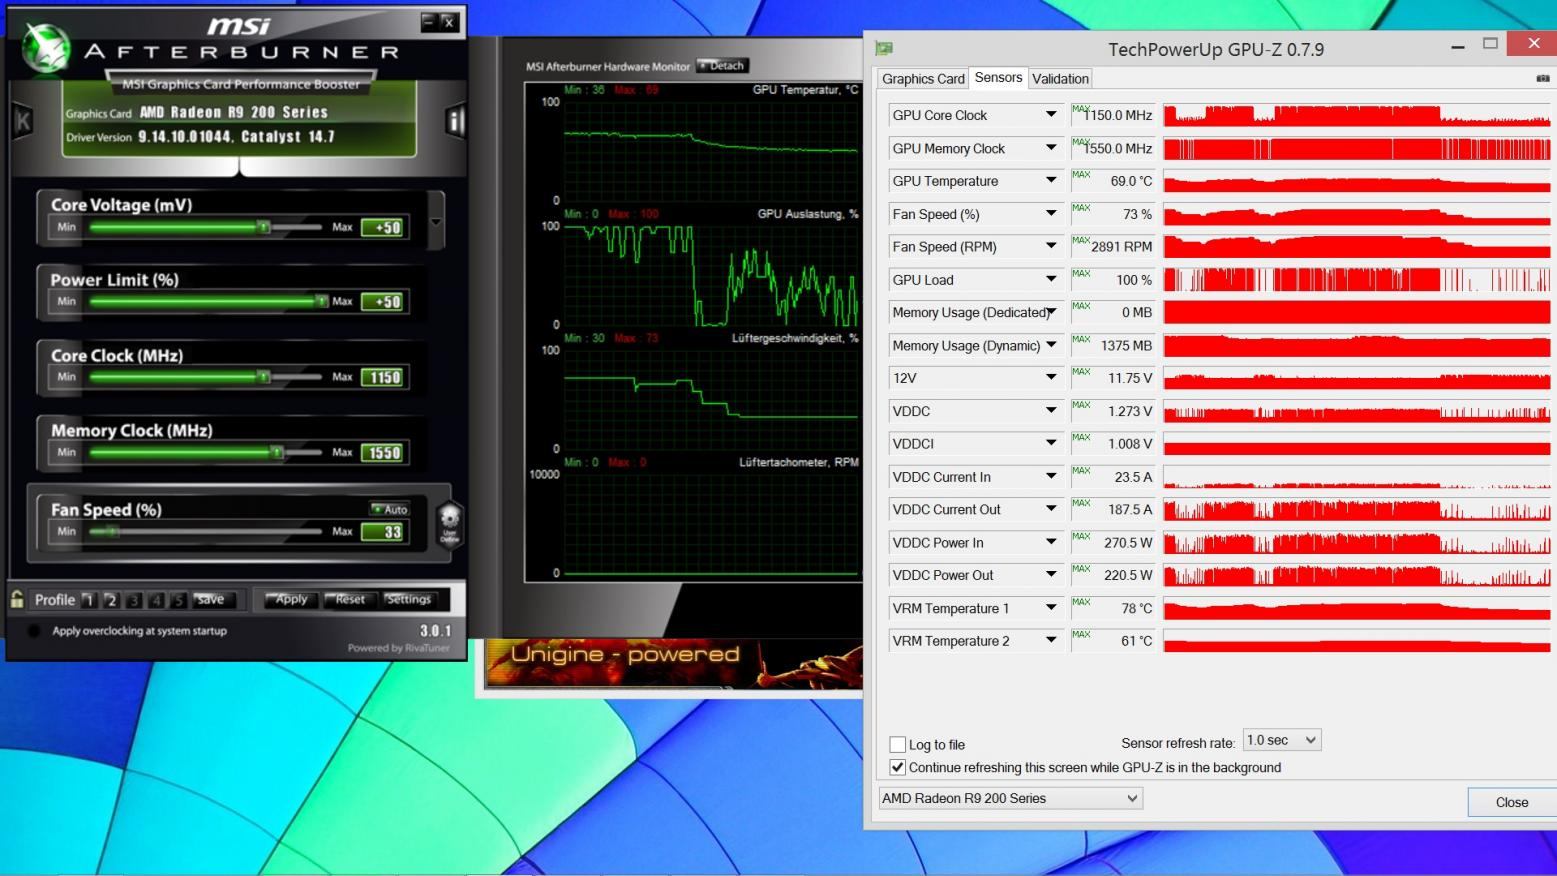Image resolution: width=1557 pixels, height=876 pixels.
Task: Click the User Define fan gear icon
Action: click(449, 523)
